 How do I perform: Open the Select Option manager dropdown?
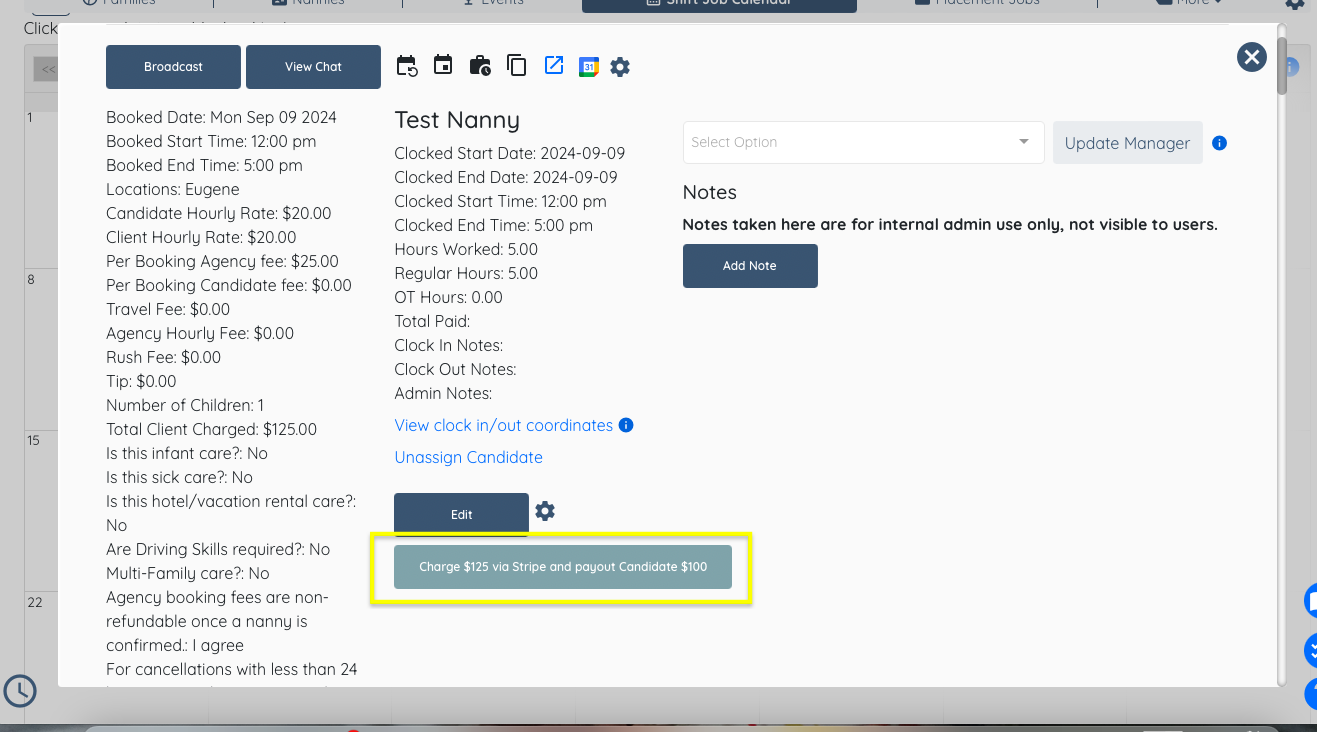point(863,142)
